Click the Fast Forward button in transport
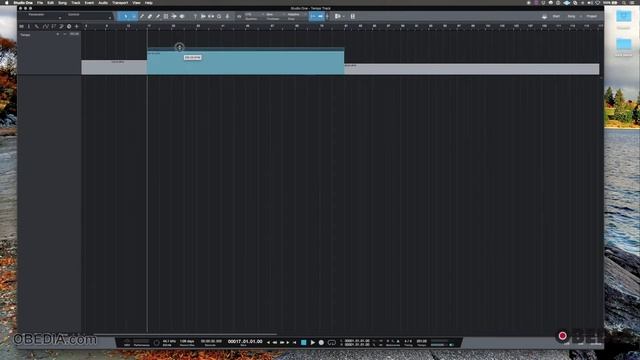 pyautogui.click(x=281, y=342)
